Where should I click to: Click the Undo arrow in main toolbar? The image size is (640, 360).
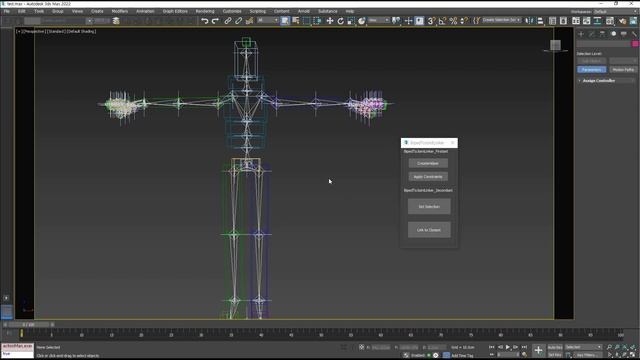point(204,21)
